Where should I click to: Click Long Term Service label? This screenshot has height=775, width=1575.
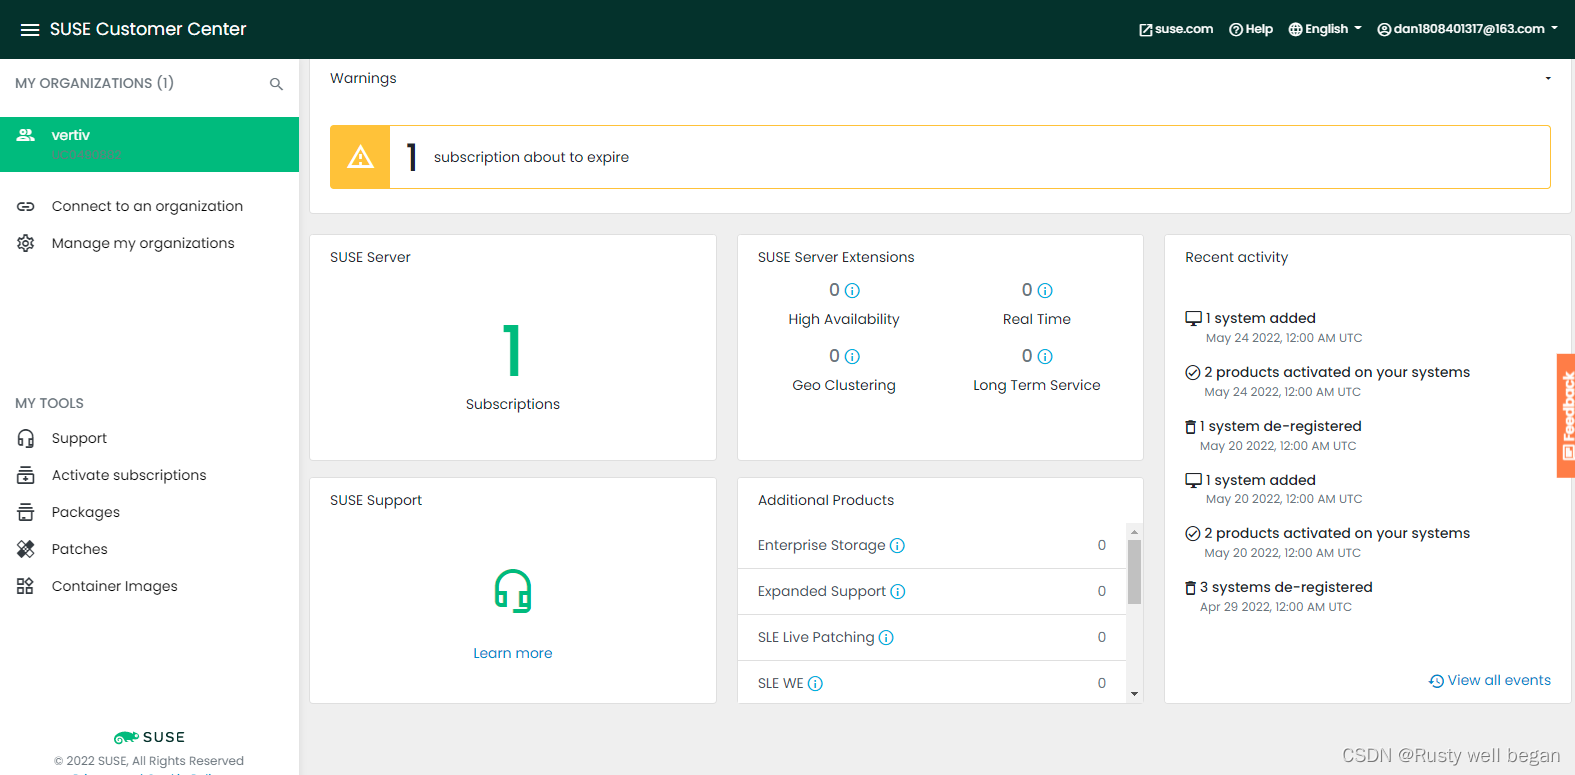tap(1037, 385)
